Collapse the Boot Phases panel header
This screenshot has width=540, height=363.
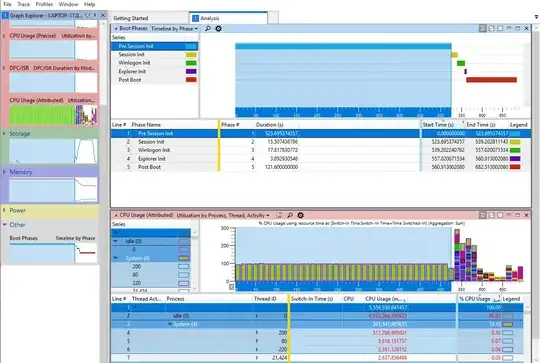[116, 29]
